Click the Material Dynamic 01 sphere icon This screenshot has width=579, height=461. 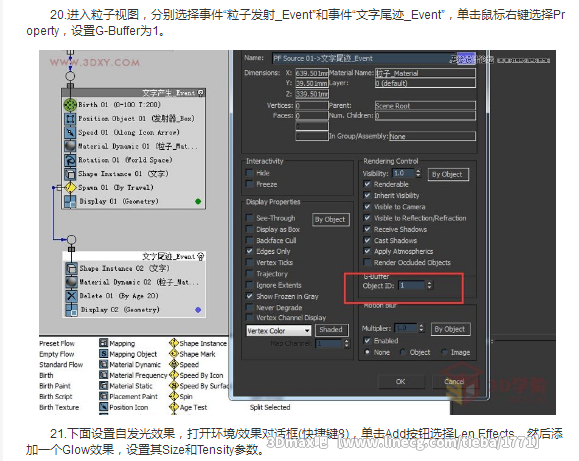coord(70,146)
